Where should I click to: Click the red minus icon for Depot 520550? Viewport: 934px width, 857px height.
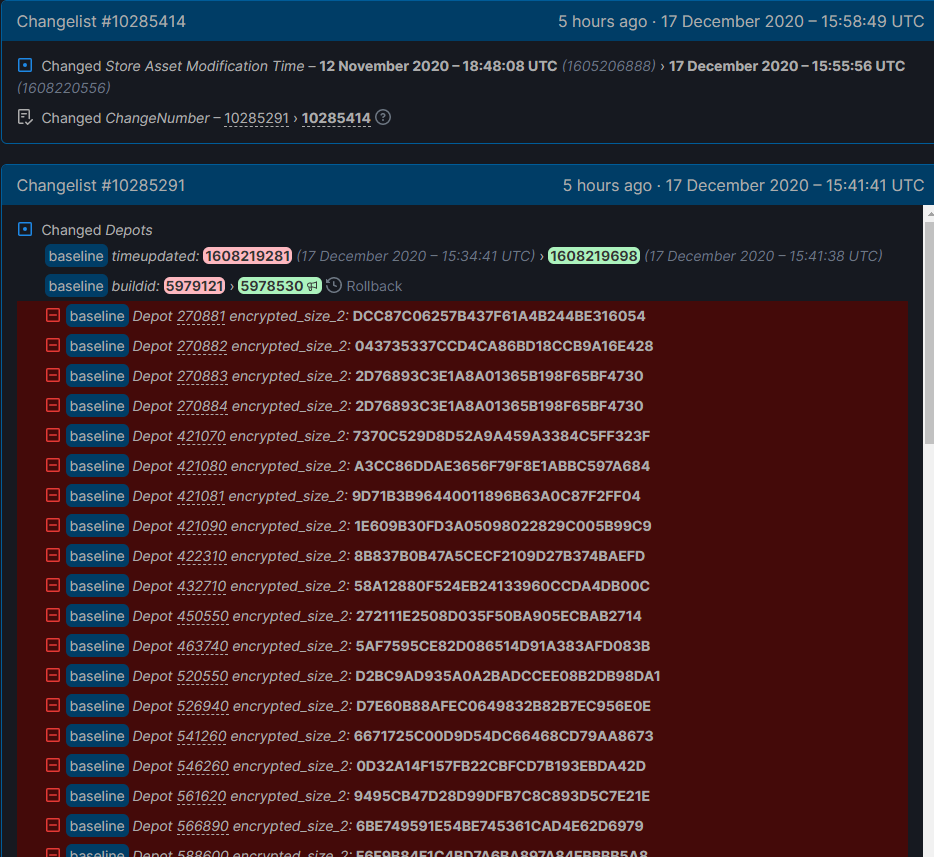pyautogui.click(x=53, y=676)
